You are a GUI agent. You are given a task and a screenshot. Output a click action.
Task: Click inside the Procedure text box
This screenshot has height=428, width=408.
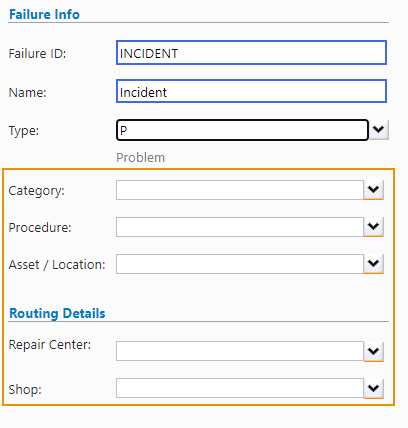click(240, 227)
